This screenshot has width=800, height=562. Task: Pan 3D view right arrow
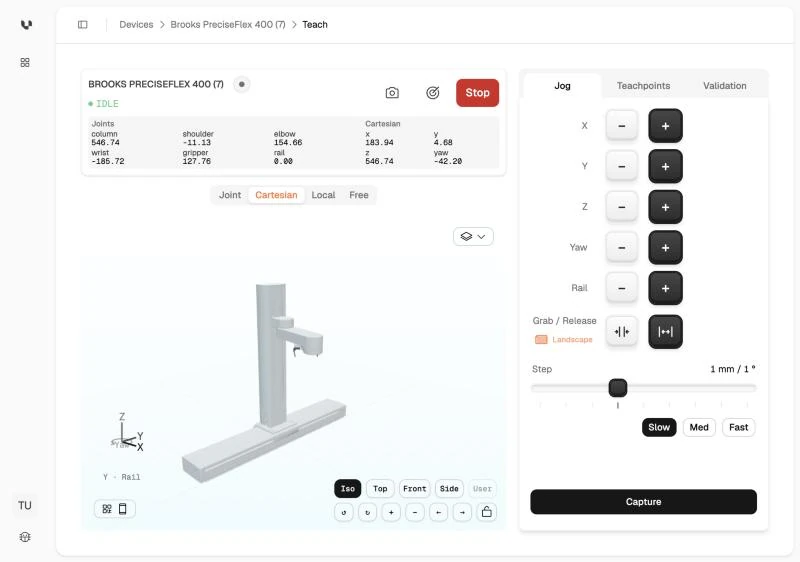(x=462, y=512)
